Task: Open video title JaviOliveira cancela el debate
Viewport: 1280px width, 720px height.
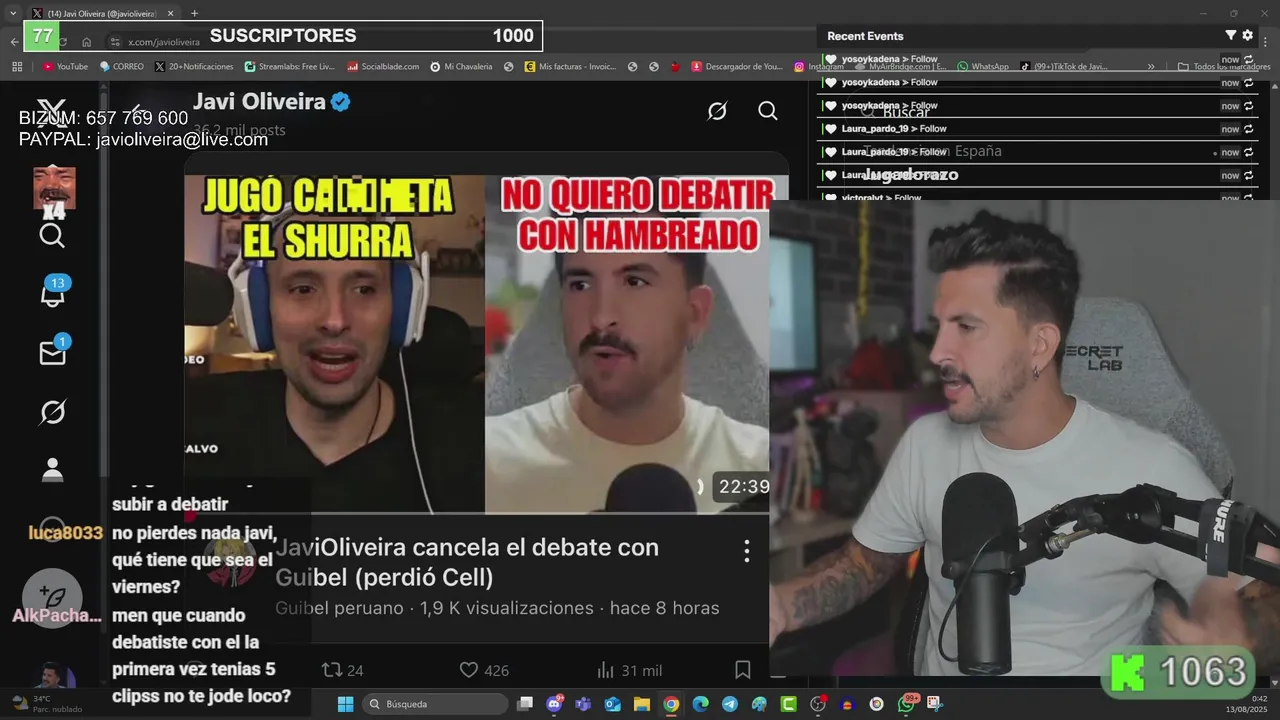Action: pos(467,562)
